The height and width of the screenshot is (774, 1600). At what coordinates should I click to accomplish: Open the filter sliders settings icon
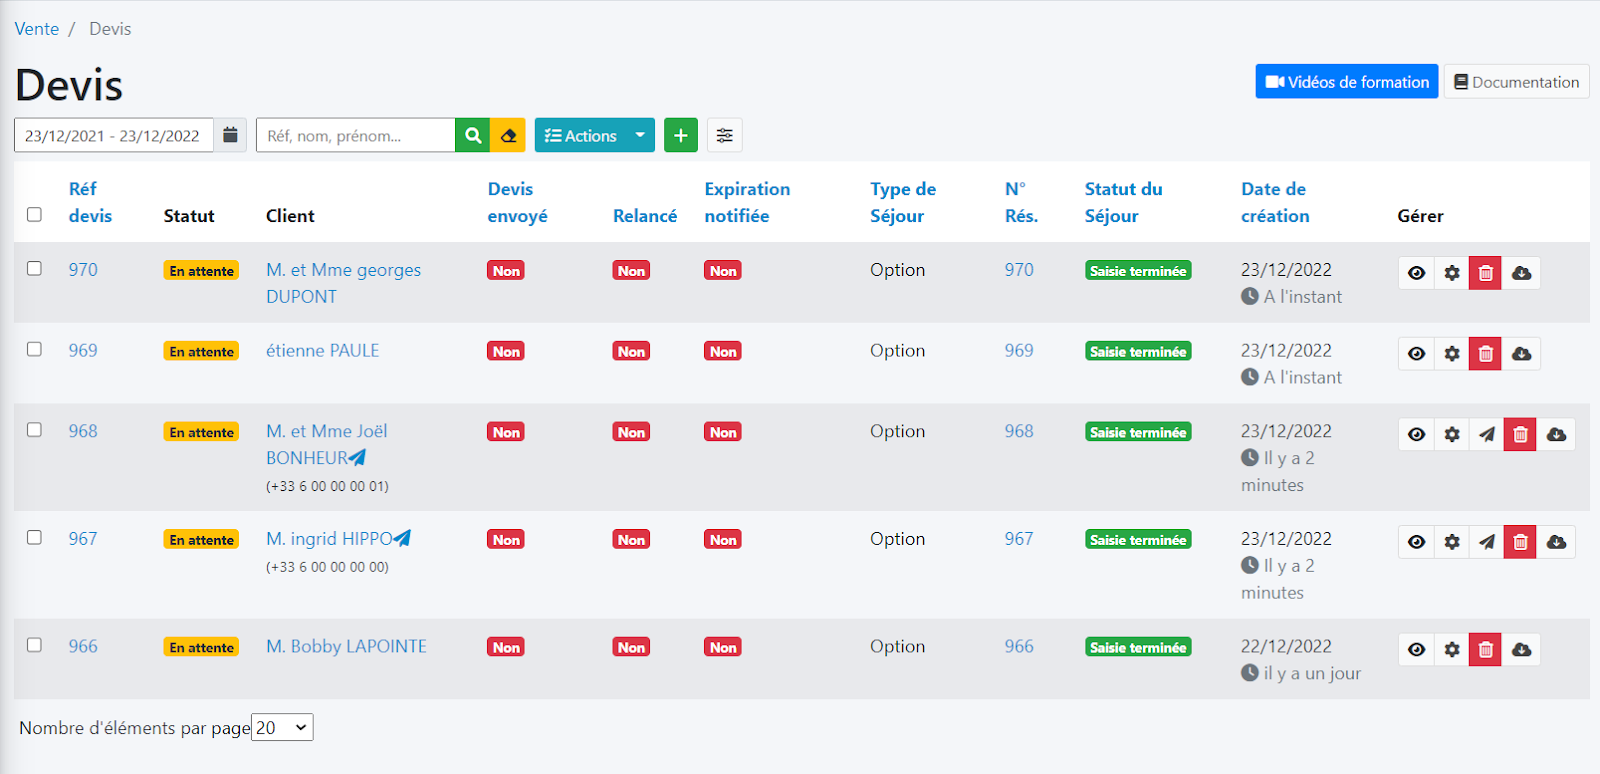coord(724,136)
